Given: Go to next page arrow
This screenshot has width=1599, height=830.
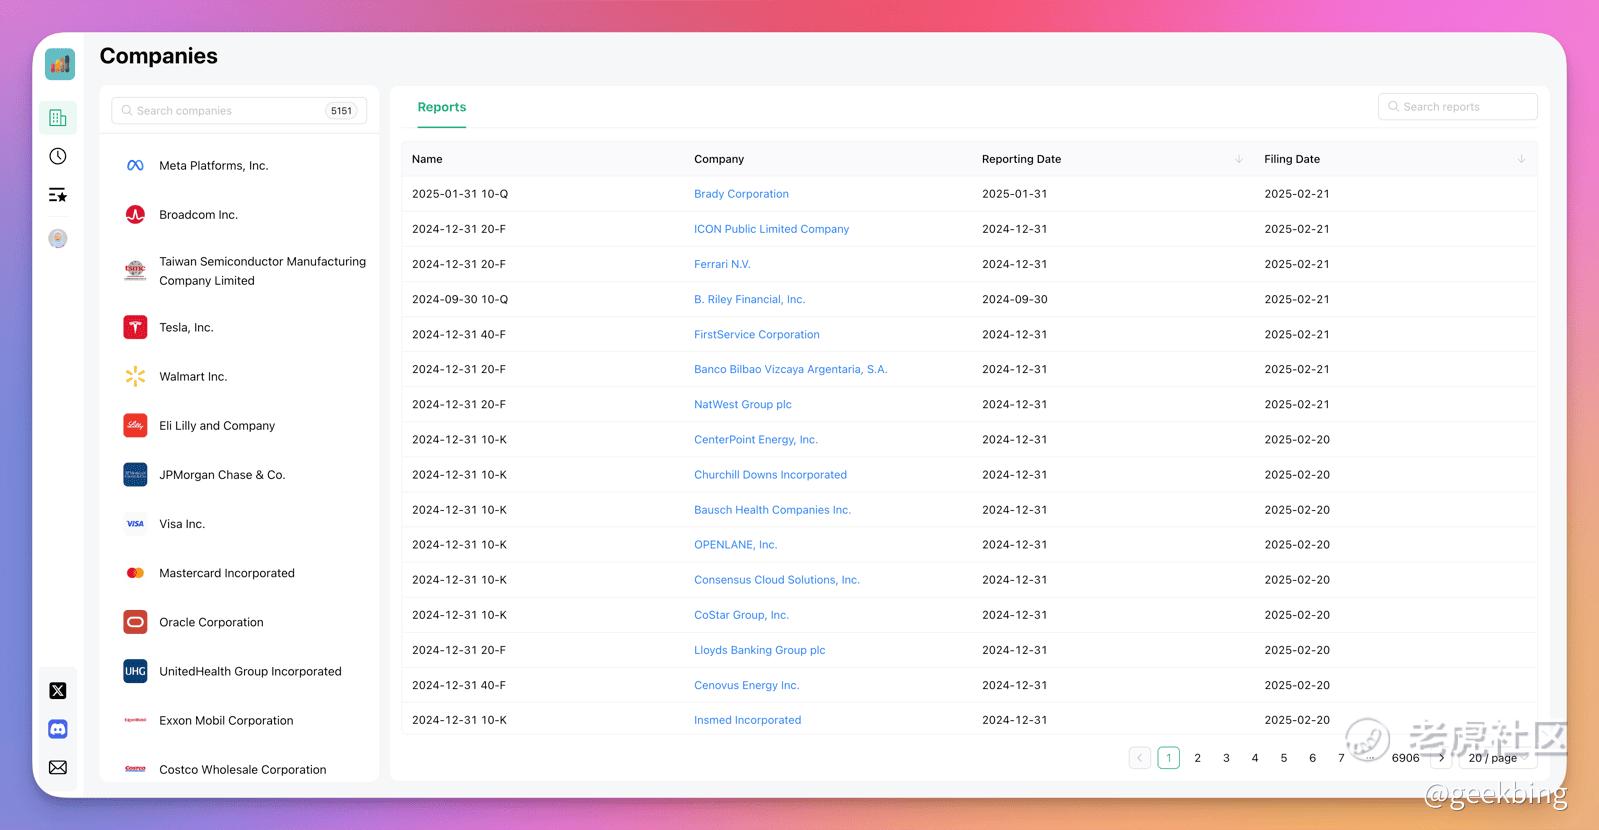Looking at the screenshot, I should point(1441,758).
